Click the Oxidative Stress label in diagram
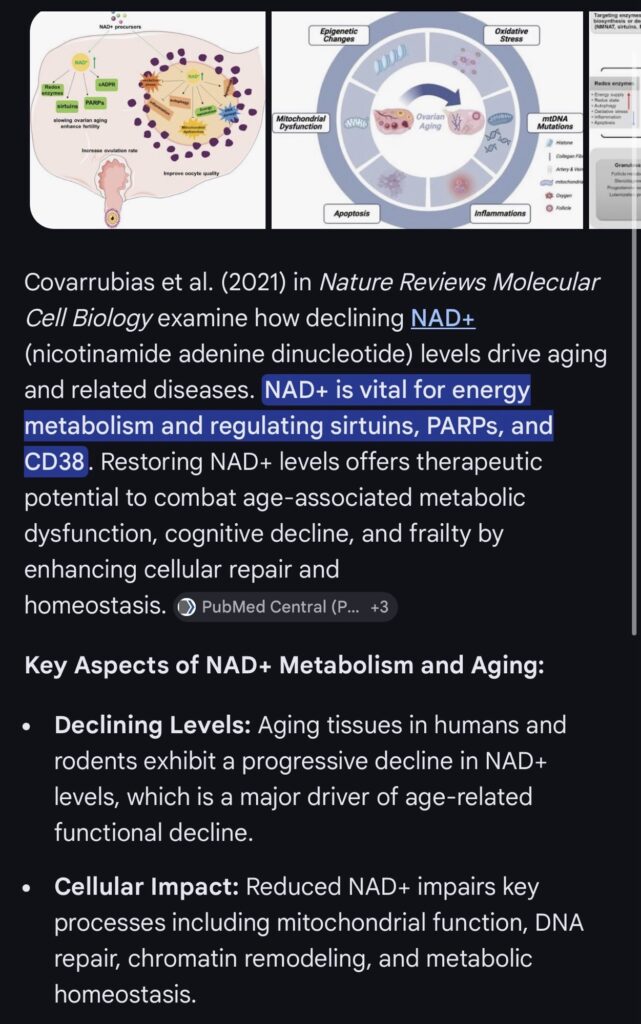The width and height of the screenshot is (641, 1024). [x=511, y=35]
